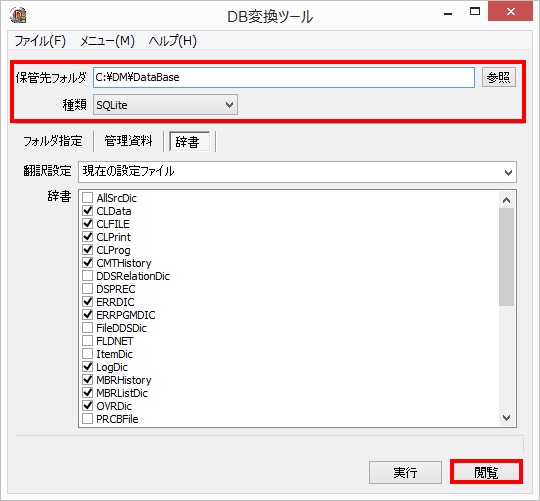540x501 pixels.
Task: Open the ヘルプ(H) menu
Action: (x=173, y=41)
